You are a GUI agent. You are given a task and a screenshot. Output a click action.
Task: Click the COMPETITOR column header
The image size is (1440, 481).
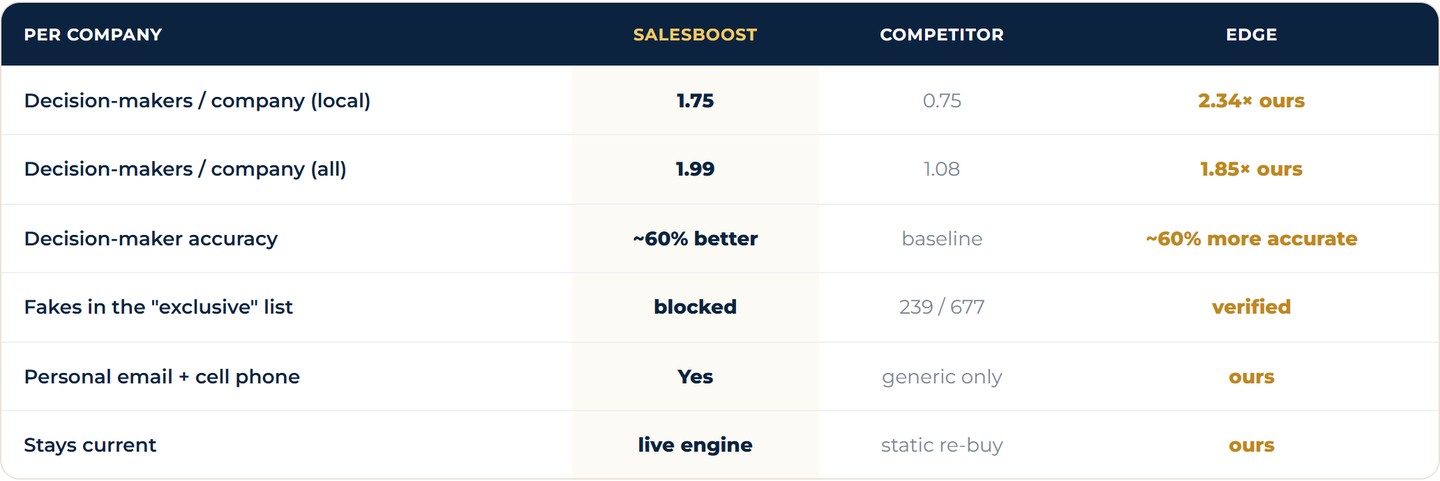click(x=942, y=34)
